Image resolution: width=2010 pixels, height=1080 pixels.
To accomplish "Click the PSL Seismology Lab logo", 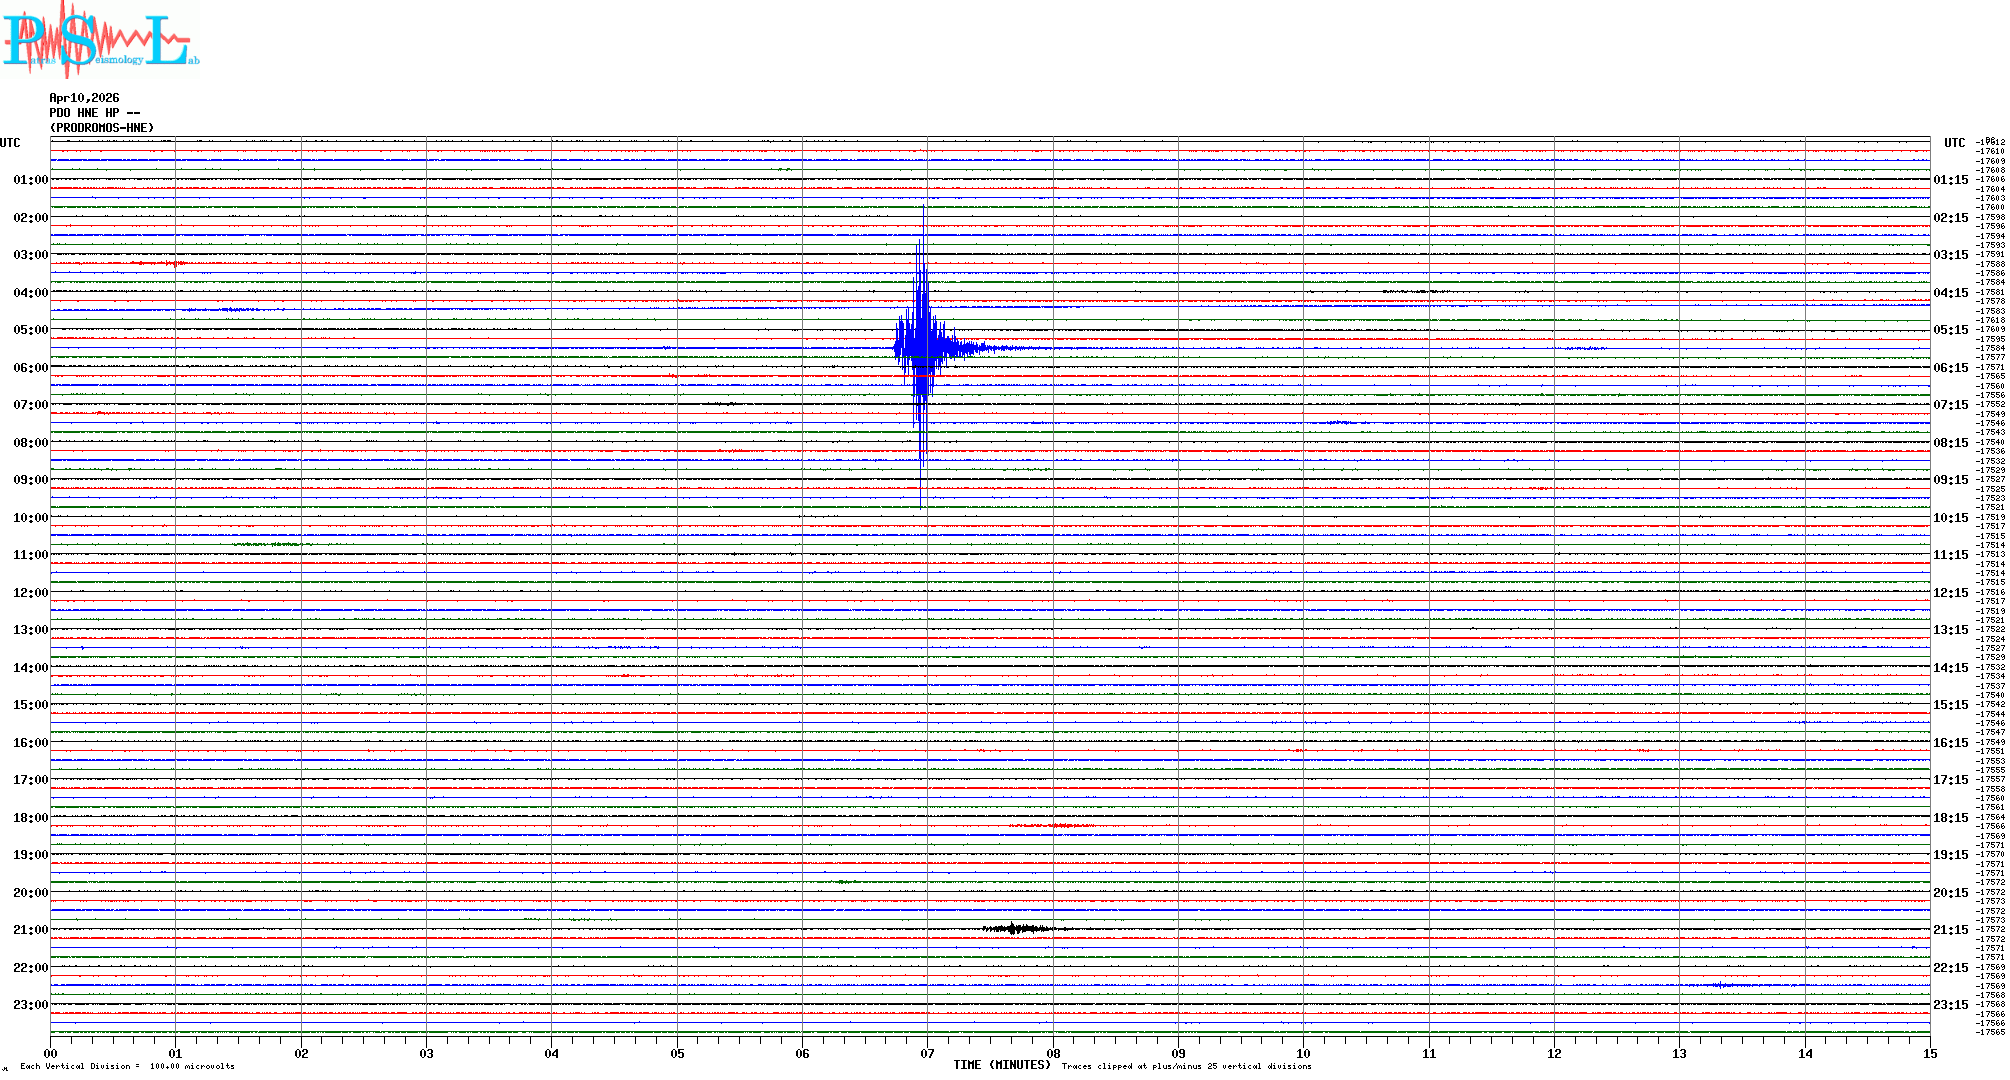I will click(100, 40).
